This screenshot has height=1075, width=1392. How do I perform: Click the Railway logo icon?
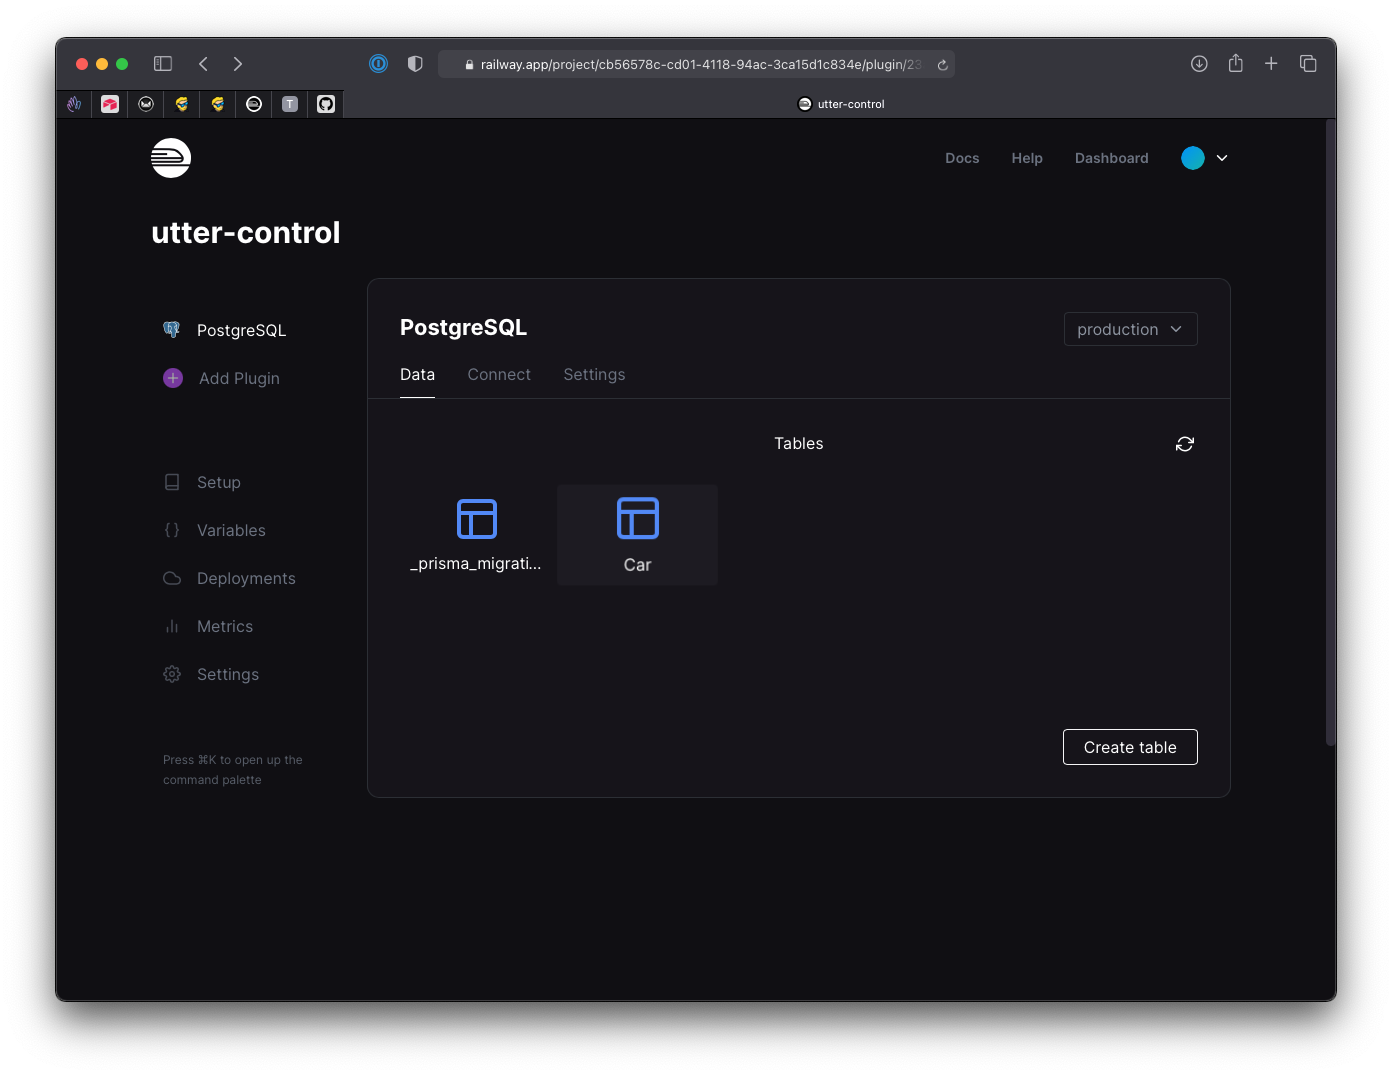171,158
